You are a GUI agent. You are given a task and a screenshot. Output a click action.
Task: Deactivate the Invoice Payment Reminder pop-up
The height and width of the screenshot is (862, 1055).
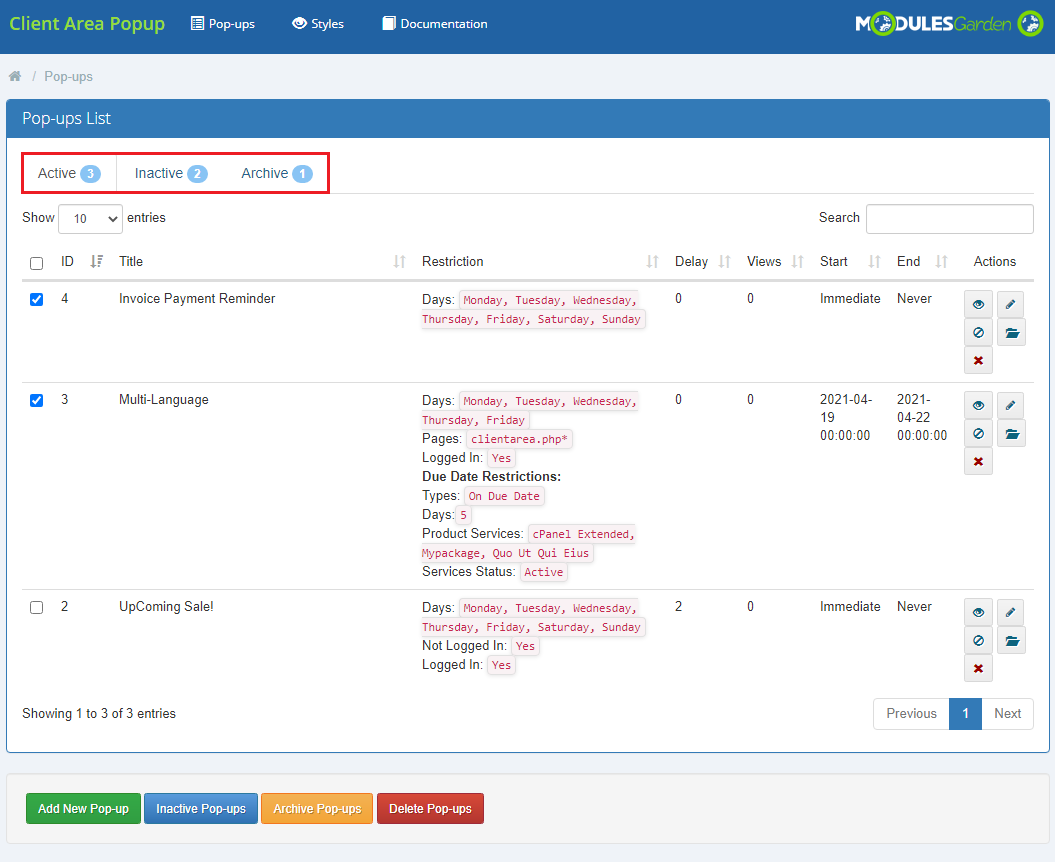pyautogui.click(x=978, y=332)
